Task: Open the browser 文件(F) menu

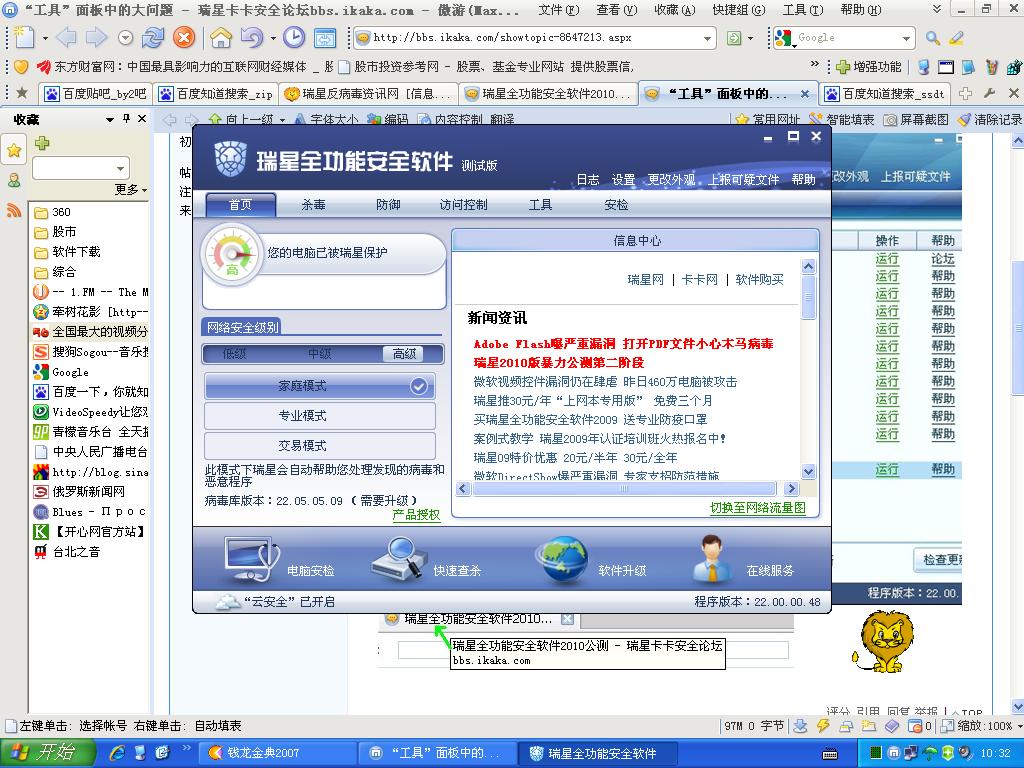Action: click(x=559, y=10)
